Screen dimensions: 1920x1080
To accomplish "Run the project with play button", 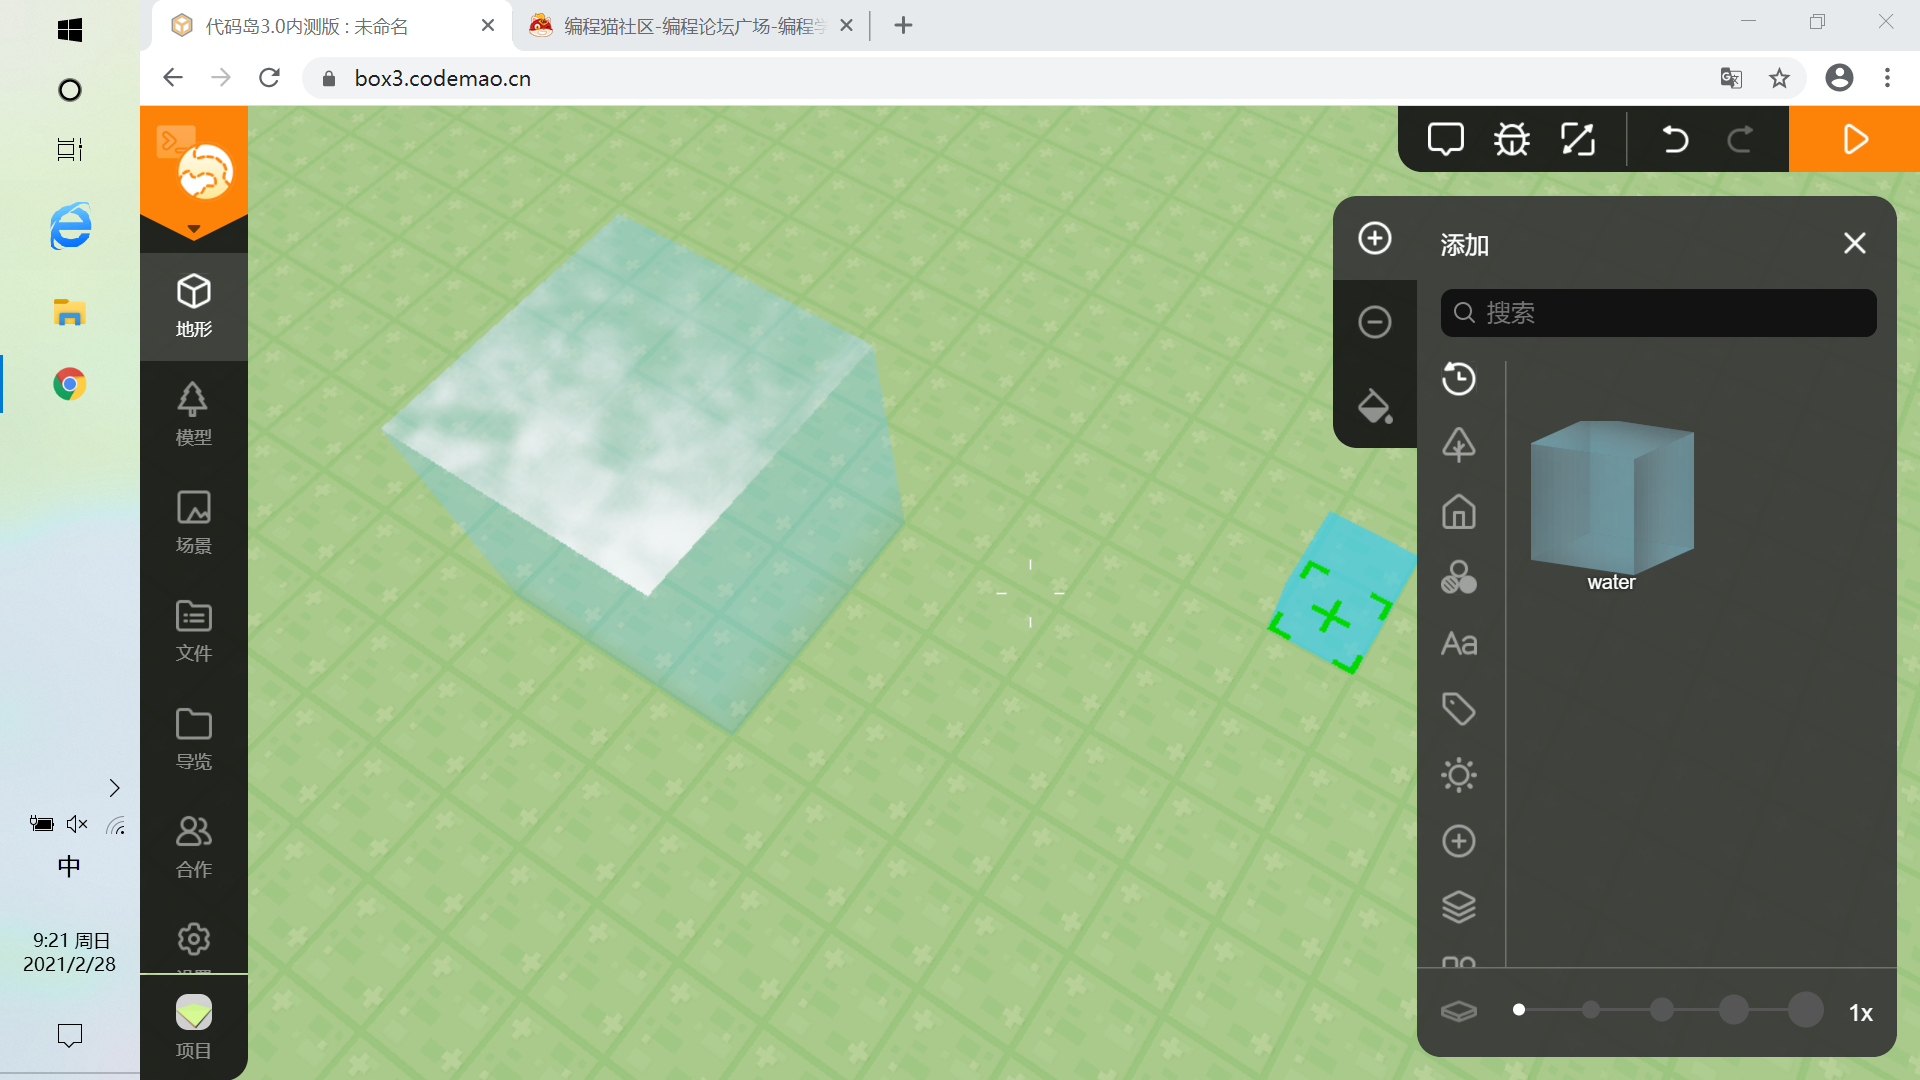I will tap(1854, 139).
